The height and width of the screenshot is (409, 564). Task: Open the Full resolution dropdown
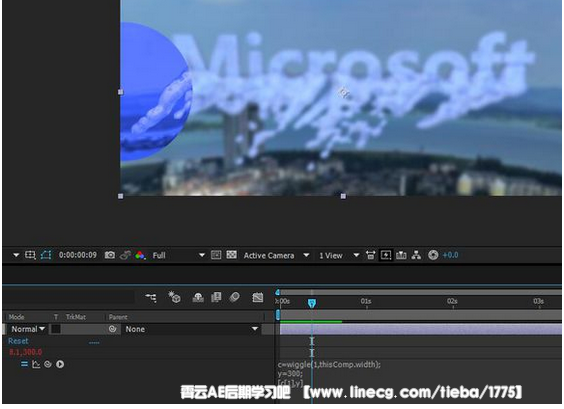tap(178, 255)
